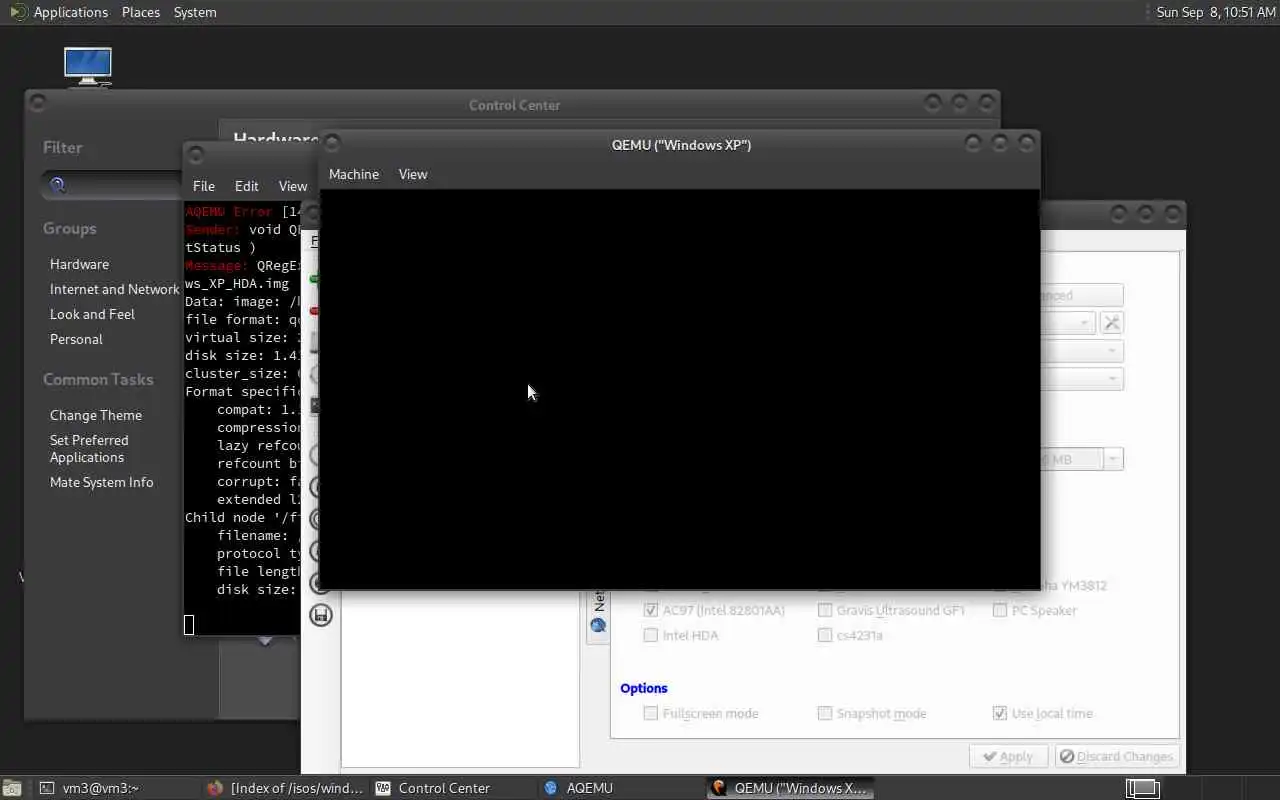The width and height of the screenshot is (1280, 800).
Task: Click the wrench tools icon in AQEMU settings
Action: point(1111,323)
